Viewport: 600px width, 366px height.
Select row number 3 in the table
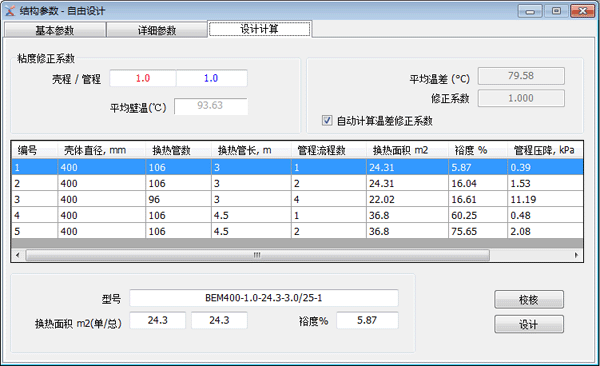[297, 199]
